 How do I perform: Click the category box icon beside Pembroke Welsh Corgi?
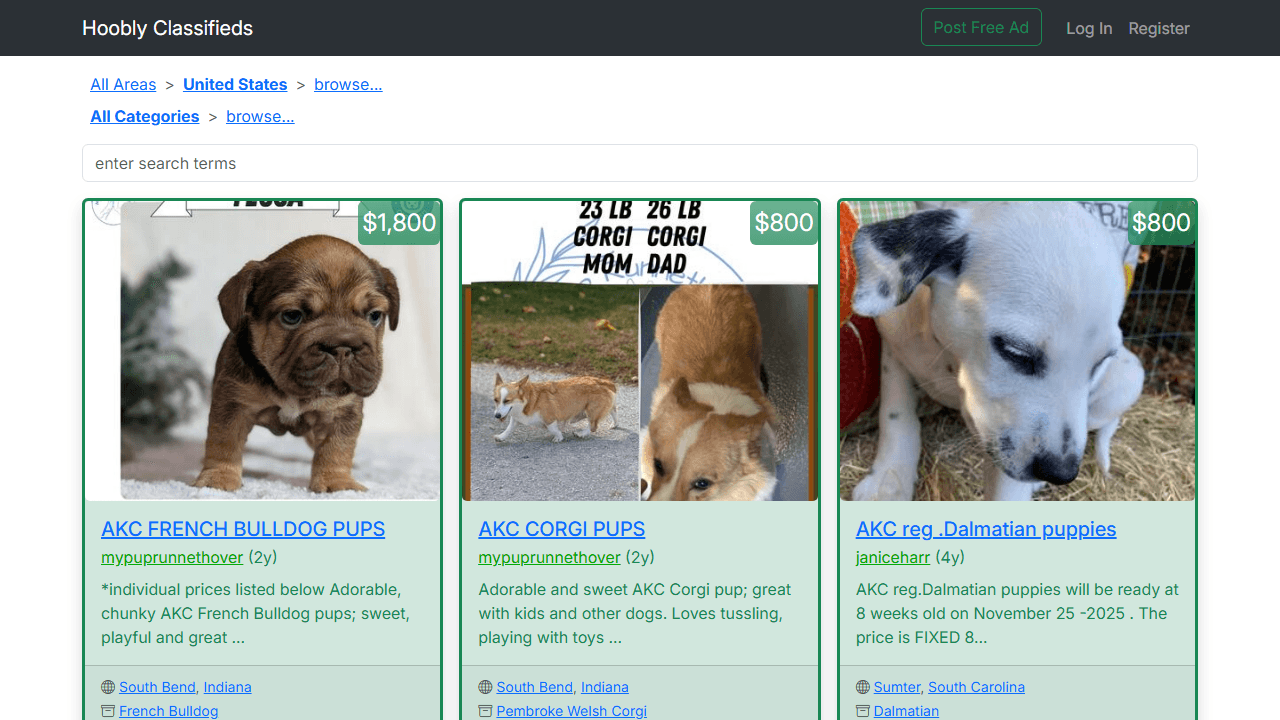[x=485, y=711]
